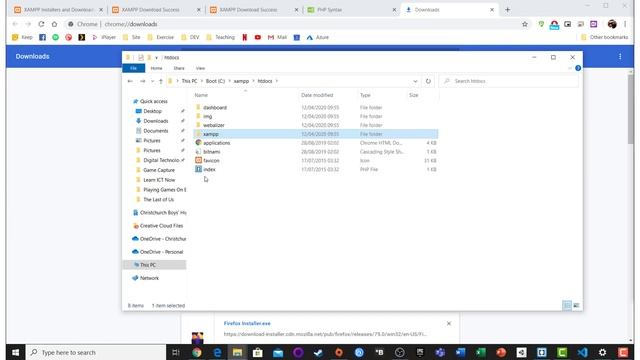
Task: Expand chevron after htdocs in breadcrumb
Action: [x=277, y=81]
